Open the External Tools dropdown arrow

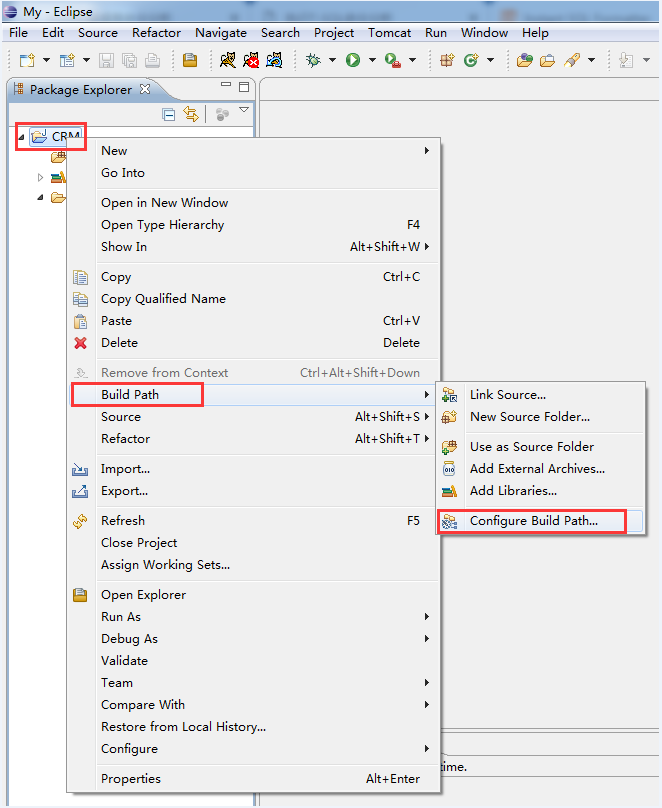click(x=413, y=60)
